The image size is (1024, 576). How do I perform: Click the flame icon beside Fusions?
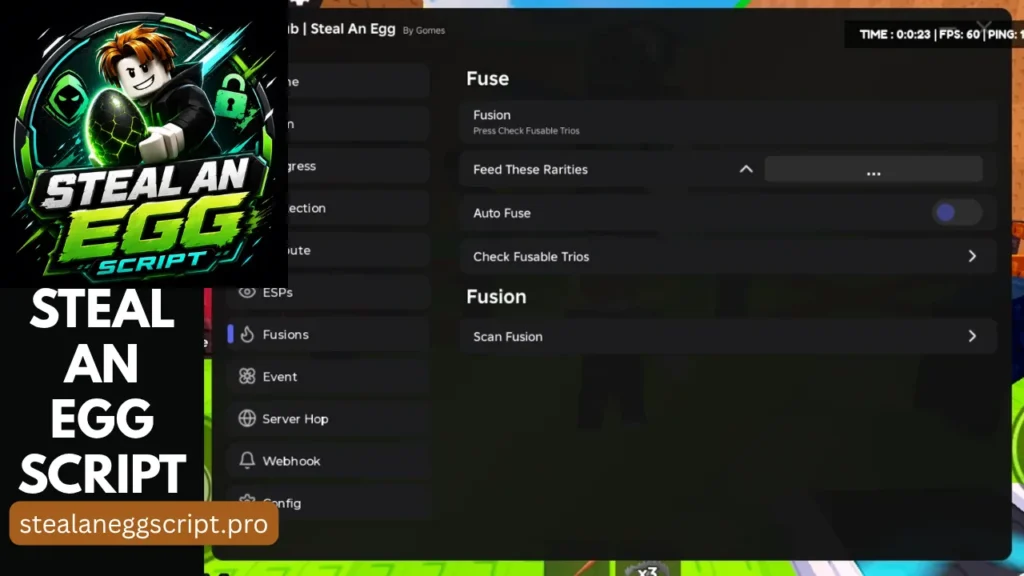(x=247, y=334)
